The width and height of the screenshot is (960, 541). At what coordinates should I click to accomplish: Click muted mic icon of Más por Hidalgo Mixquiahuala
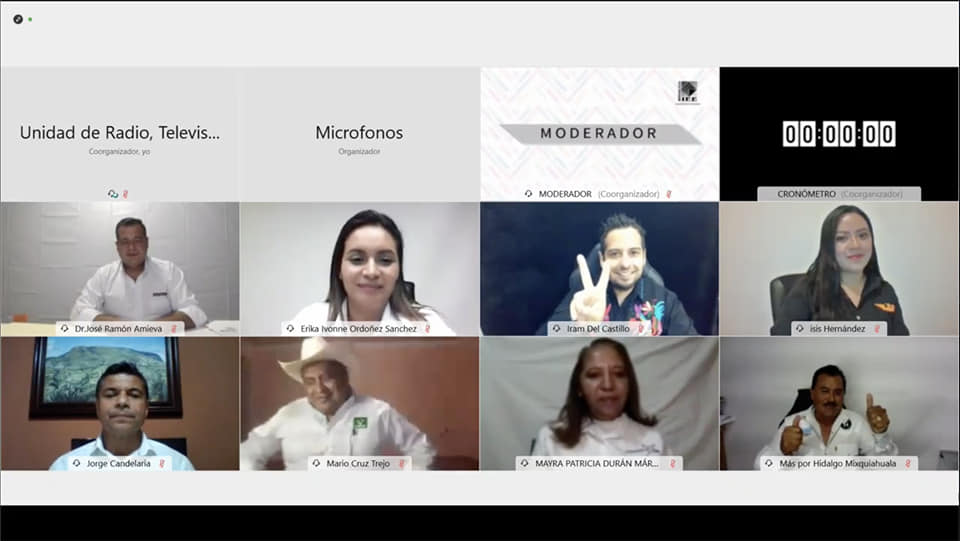point(908,463)
